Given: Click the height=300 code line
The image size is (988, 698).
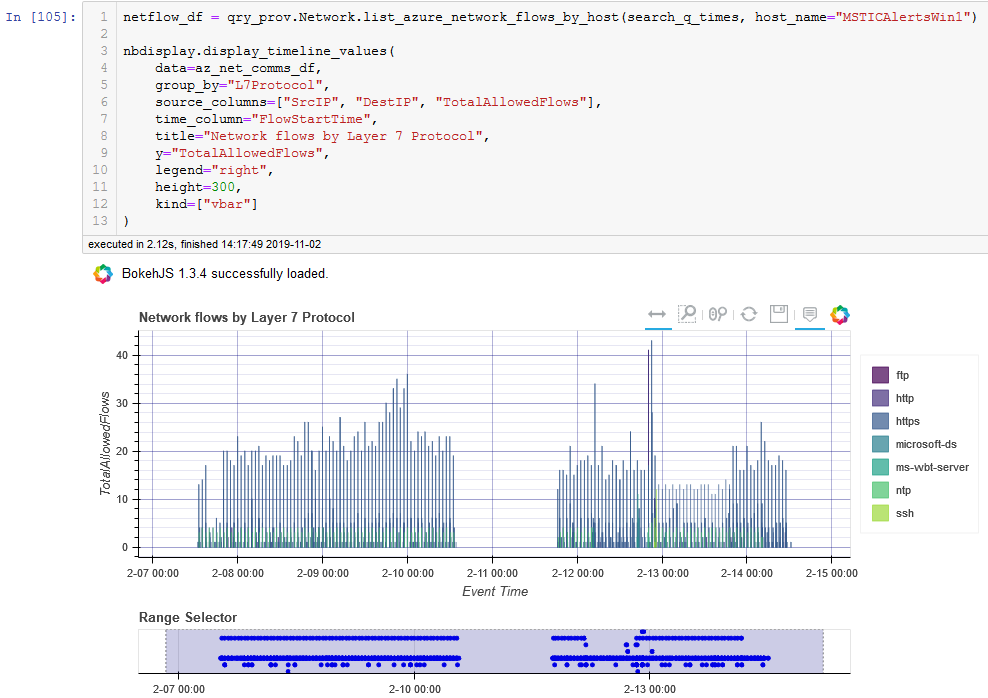Looking at the screenshot, I should click(x=198, y=187).
